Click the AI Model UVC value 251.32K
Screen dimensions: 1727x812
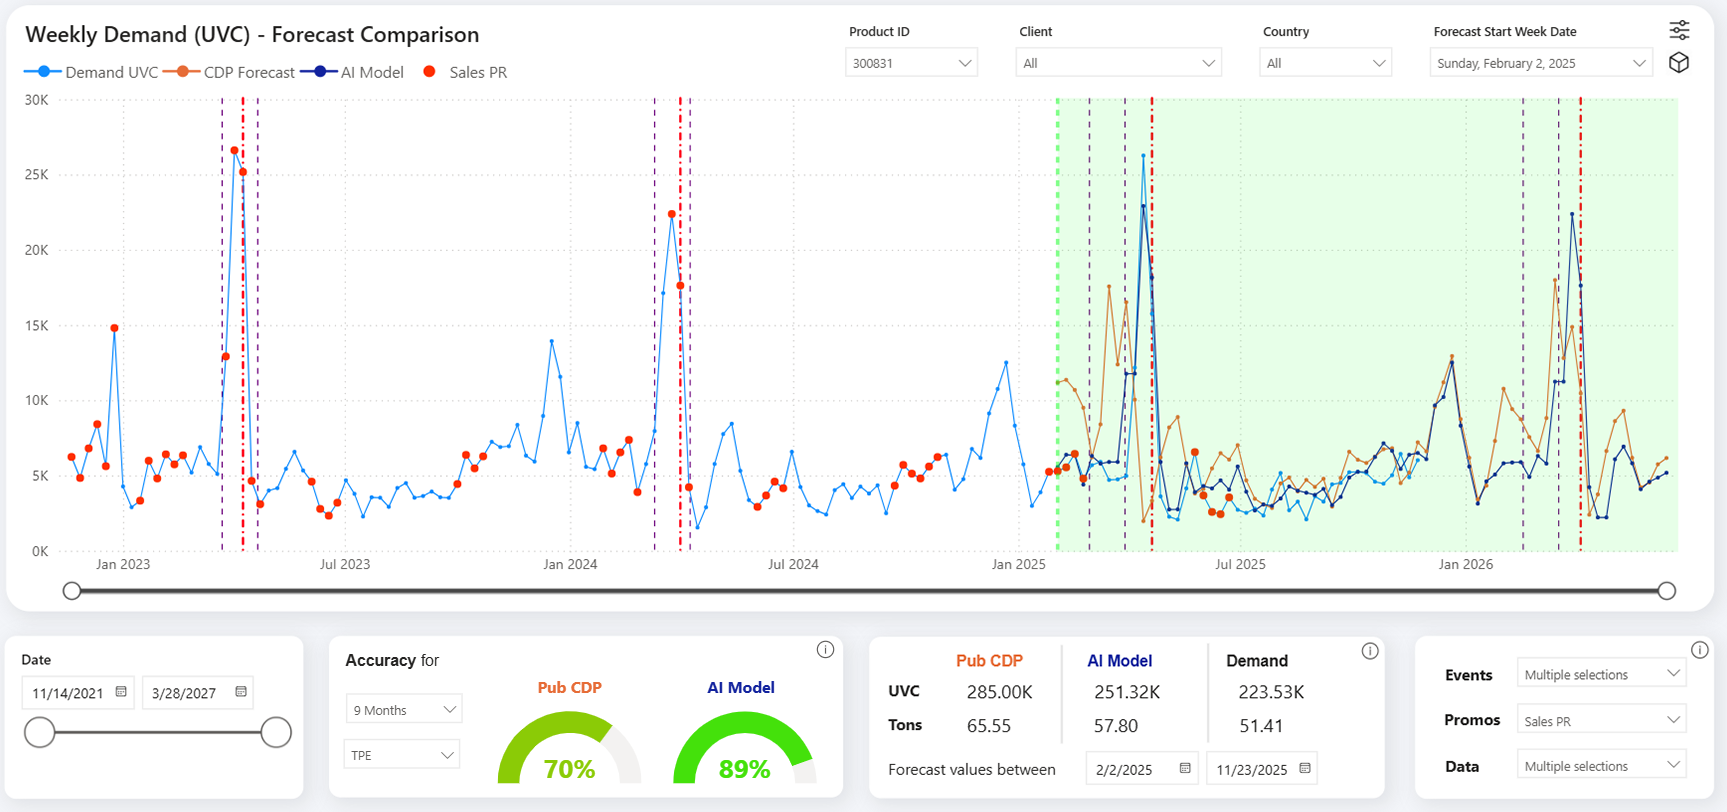tap(1126, 692)
